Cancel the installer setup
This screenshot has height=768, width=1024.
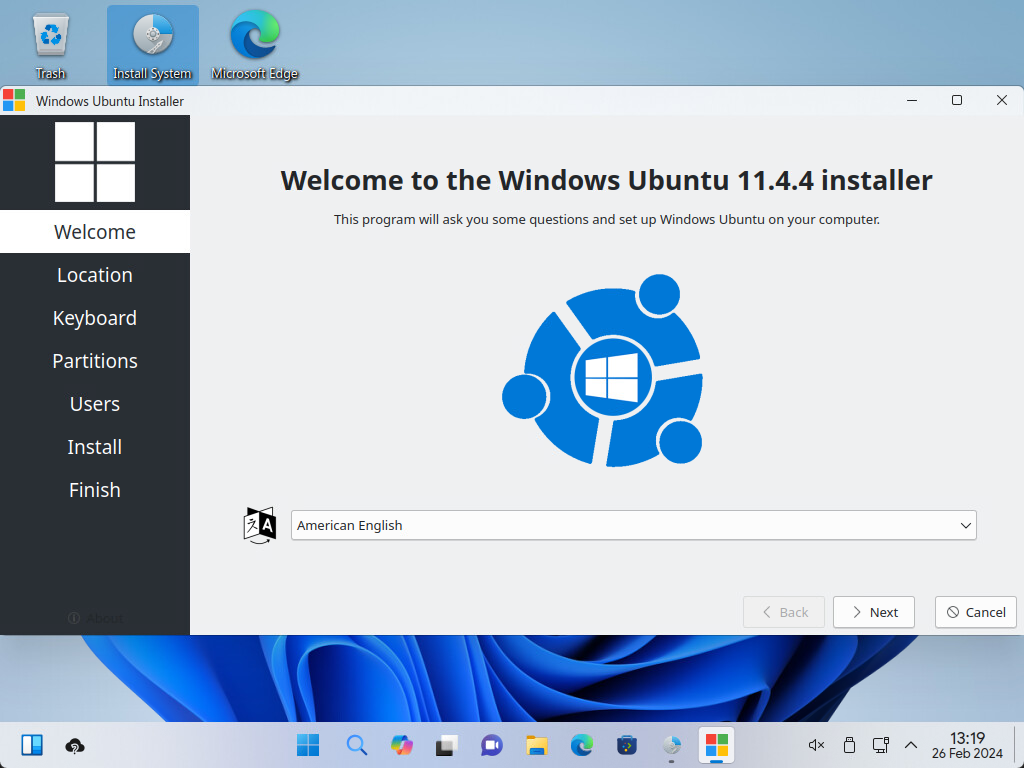click(x=976, y=612)
